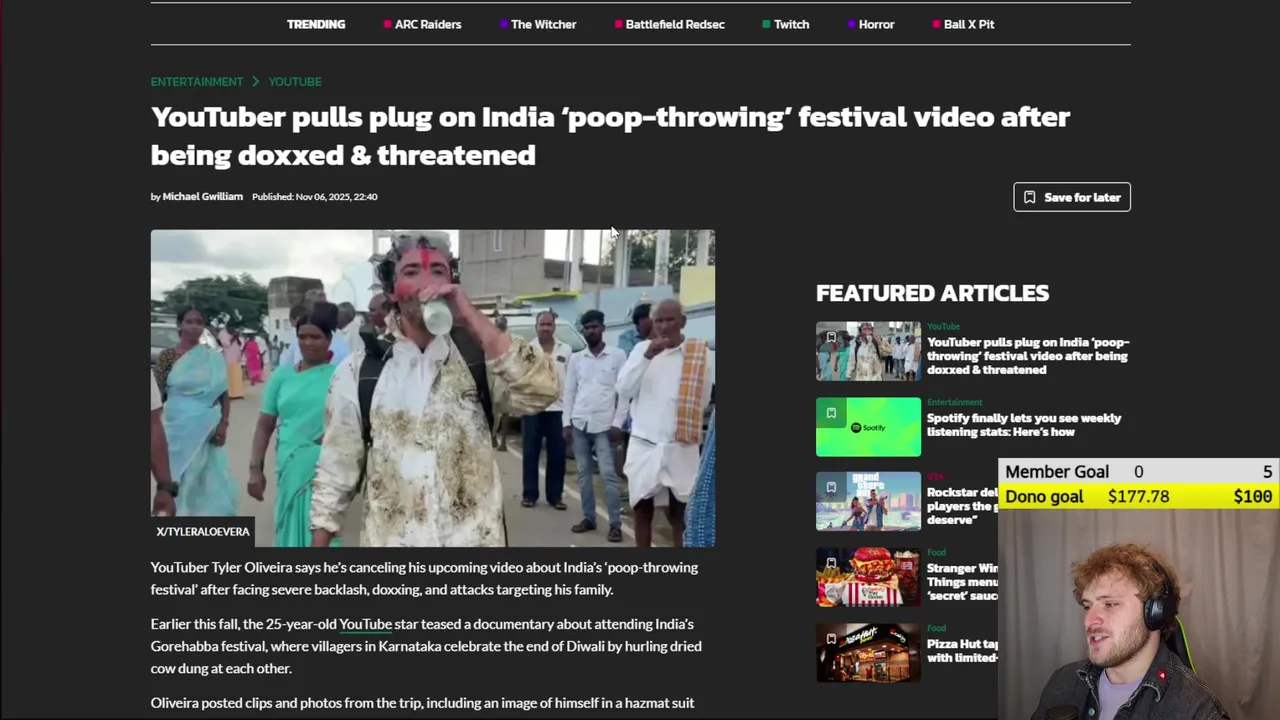Click the Save for later button
Screen dimensions: 1280x720
[x=1072, y=197]
